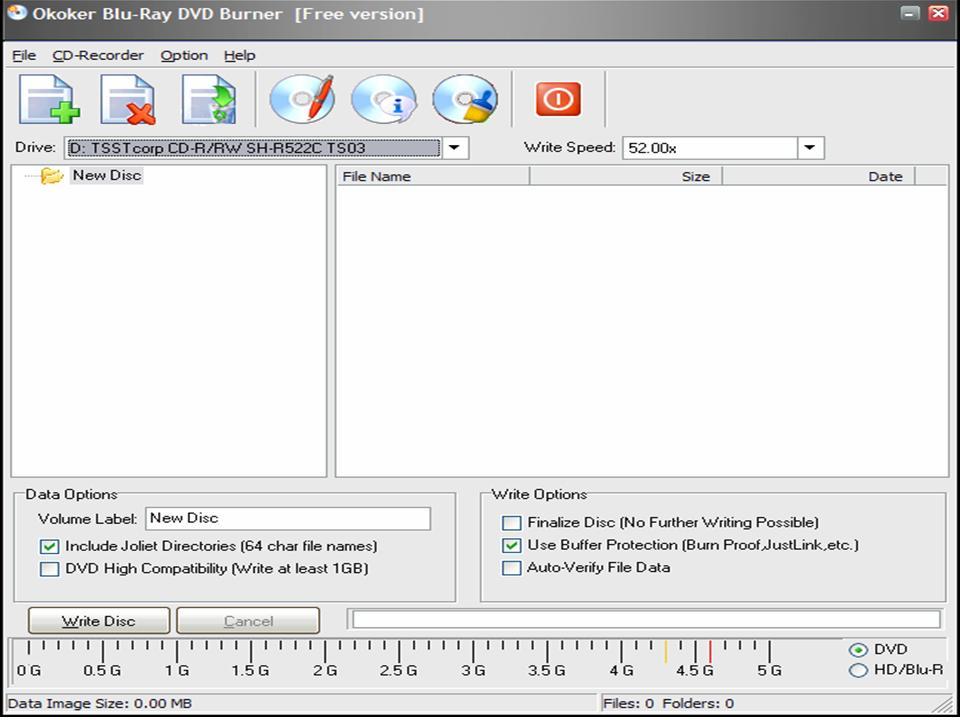Open the Drive selection dropdown
The image size is (960, 720).
(x=455, y=147)
